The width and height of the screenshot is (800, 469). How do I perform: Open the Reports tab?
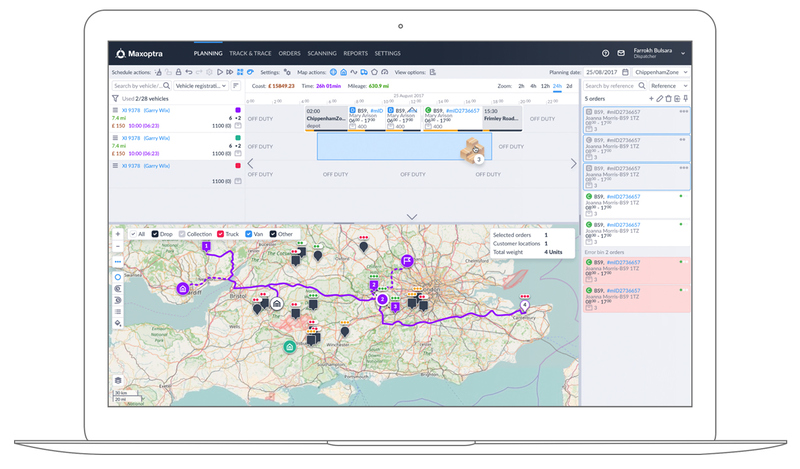click(355, 53)
